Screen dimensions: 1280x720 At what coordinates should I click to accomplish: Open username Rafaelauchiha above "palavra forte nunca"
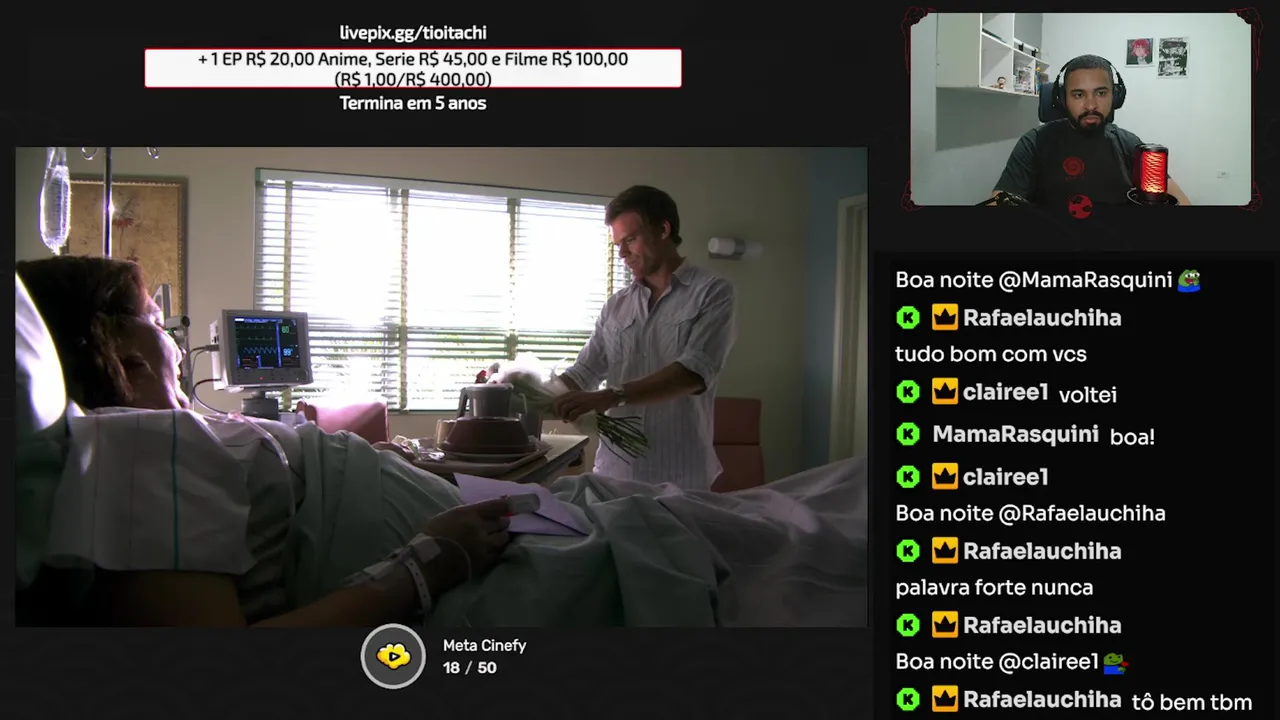pyautogui.click(x=1042, y=551)
